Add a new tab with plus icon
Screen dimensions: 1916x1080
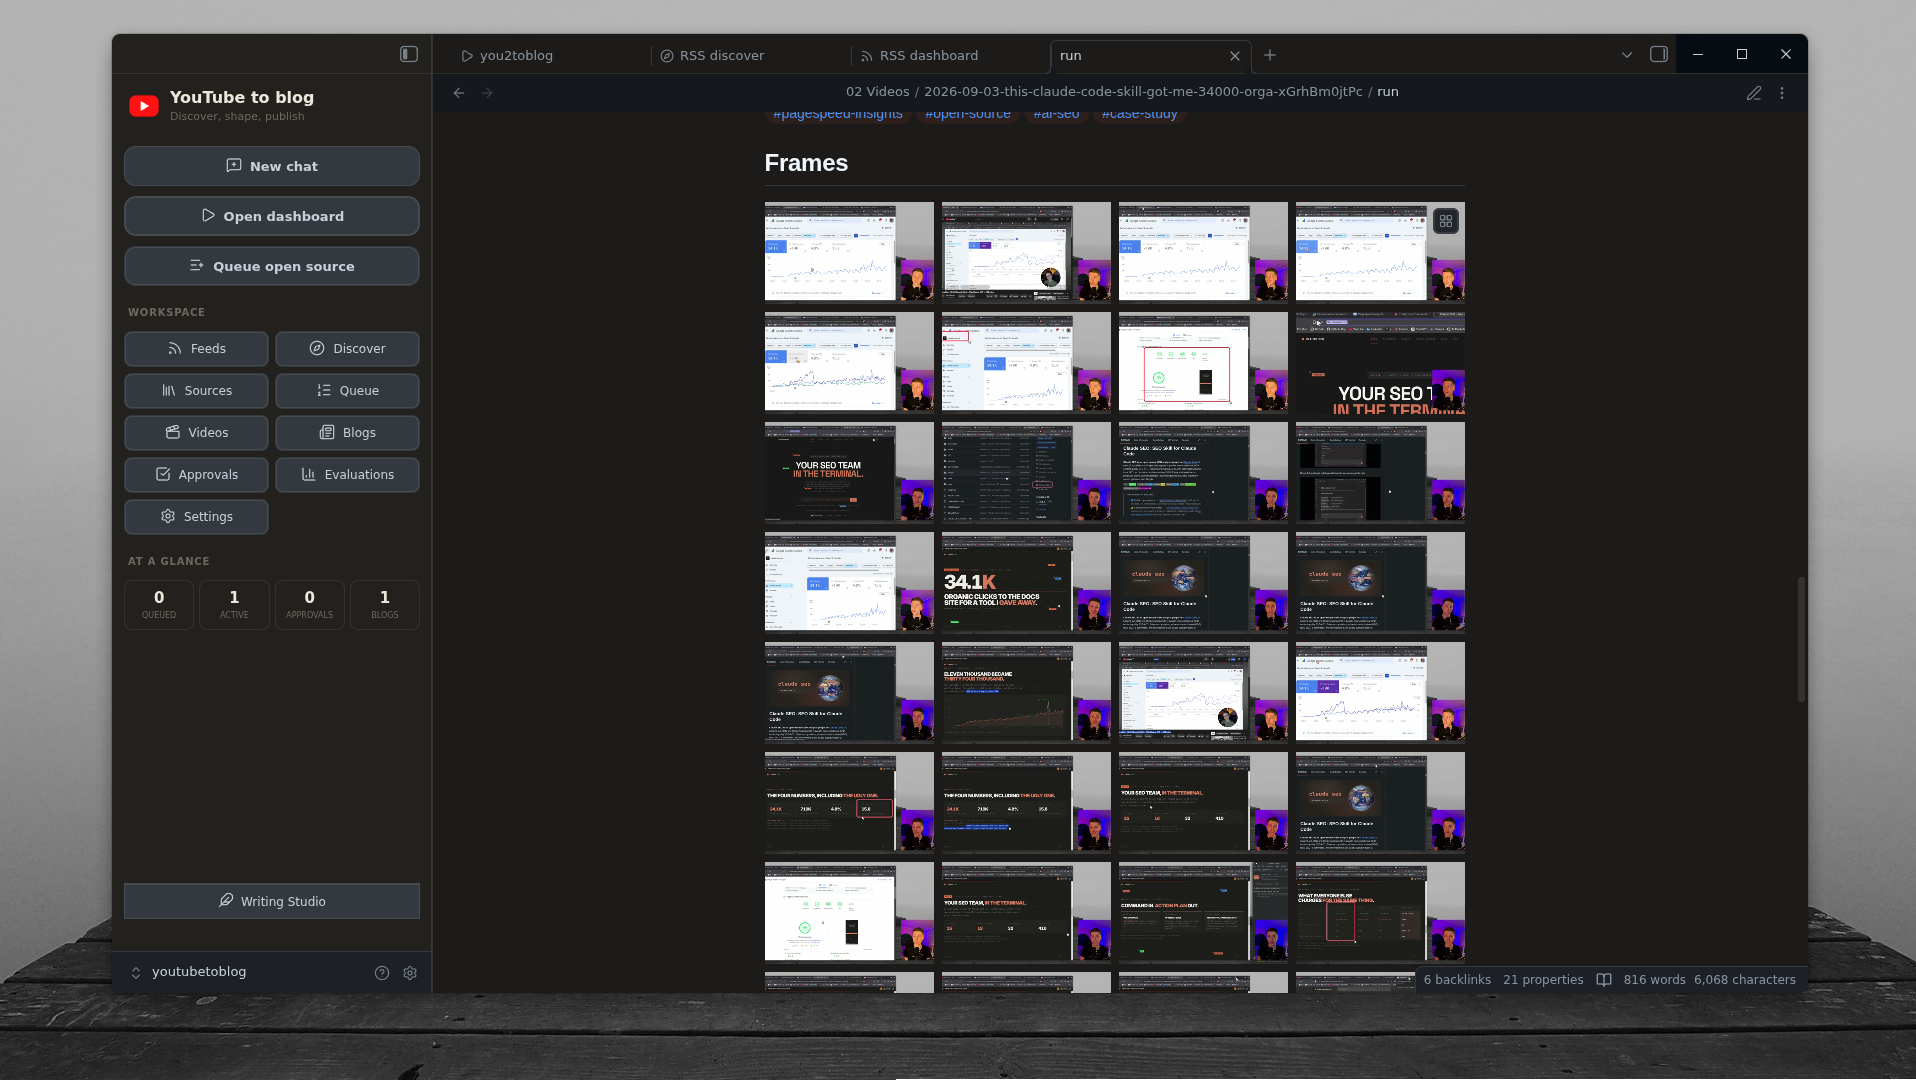(x=1270, y=55)
